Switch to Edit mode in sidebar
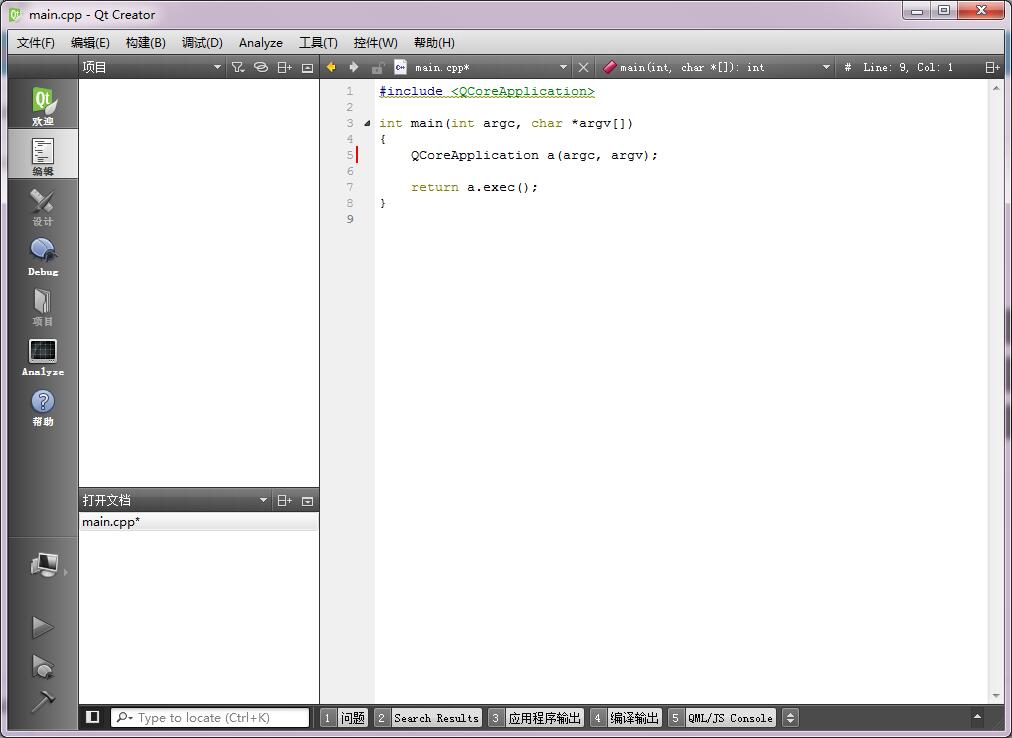This screenshot has width=1012, height=738. pos(43,154)
